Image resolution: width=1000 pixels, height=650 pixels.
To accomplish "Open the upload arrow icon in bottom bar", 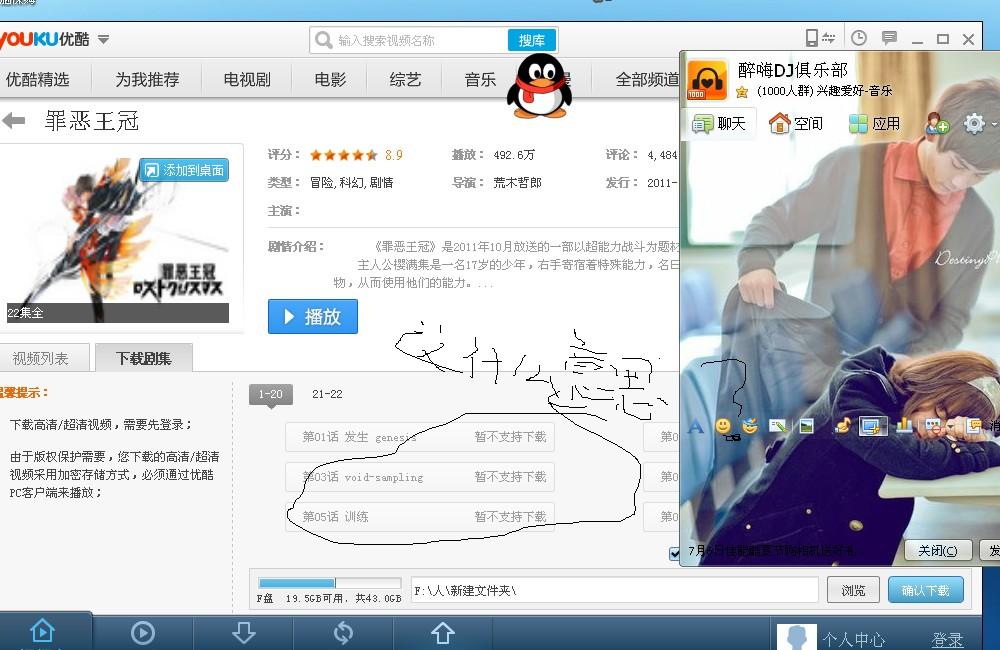I will (443, 633).
